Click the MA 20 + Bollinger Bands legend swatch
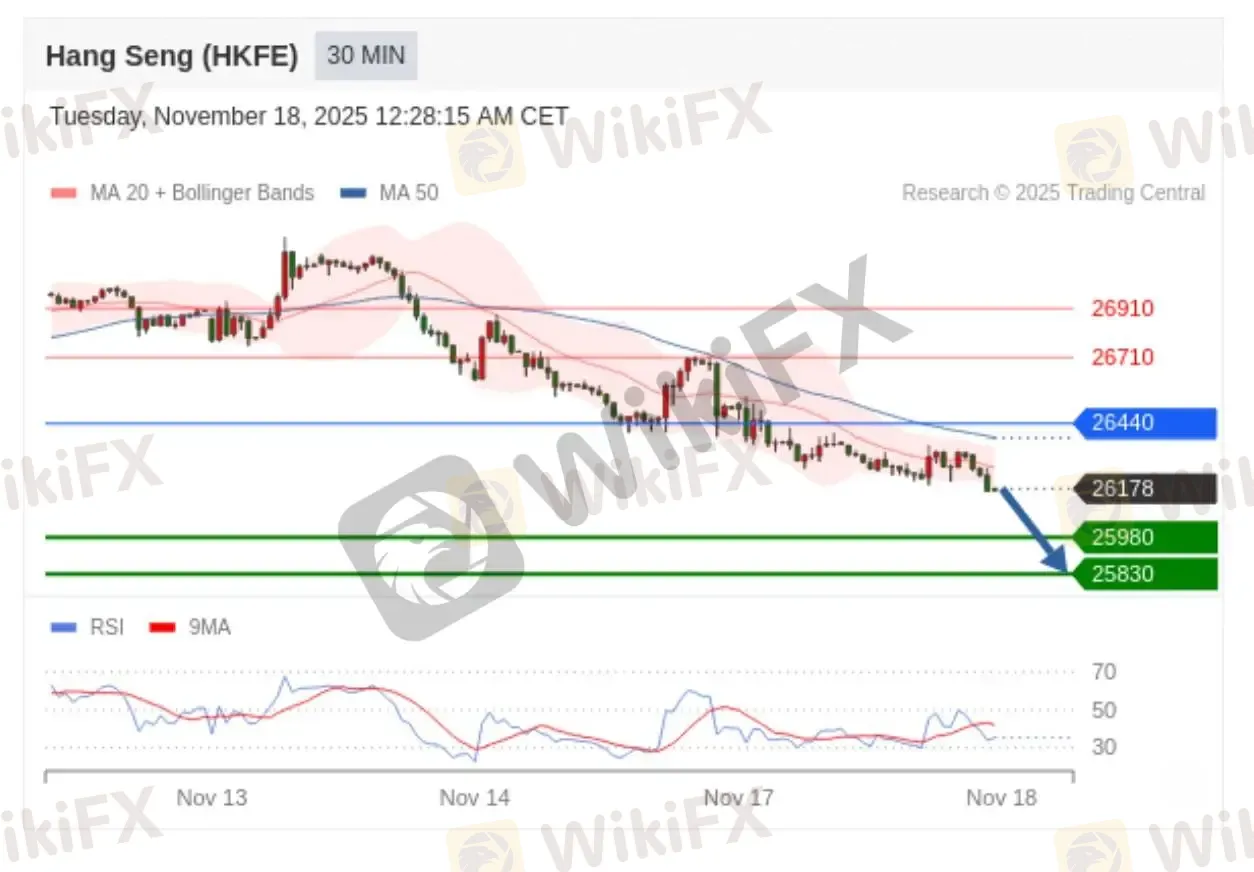Viewport: 1254px width, 872px height. [64, 193]
